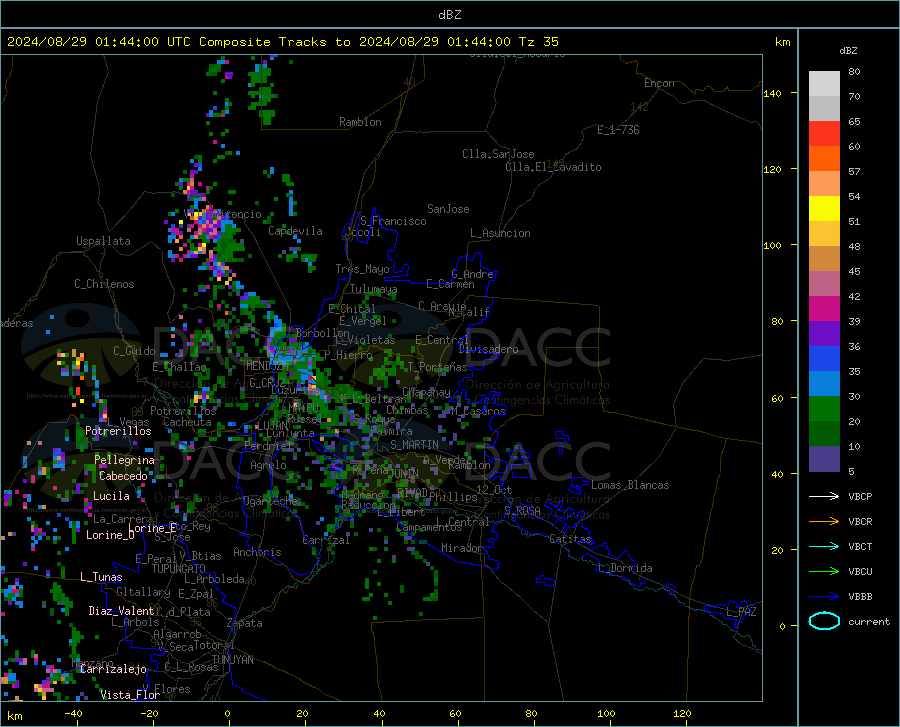900x727 pixels.
Task: Click the -40 km tick on the horizontal axis
Action: pyautogui.click(x=73, y=713)
